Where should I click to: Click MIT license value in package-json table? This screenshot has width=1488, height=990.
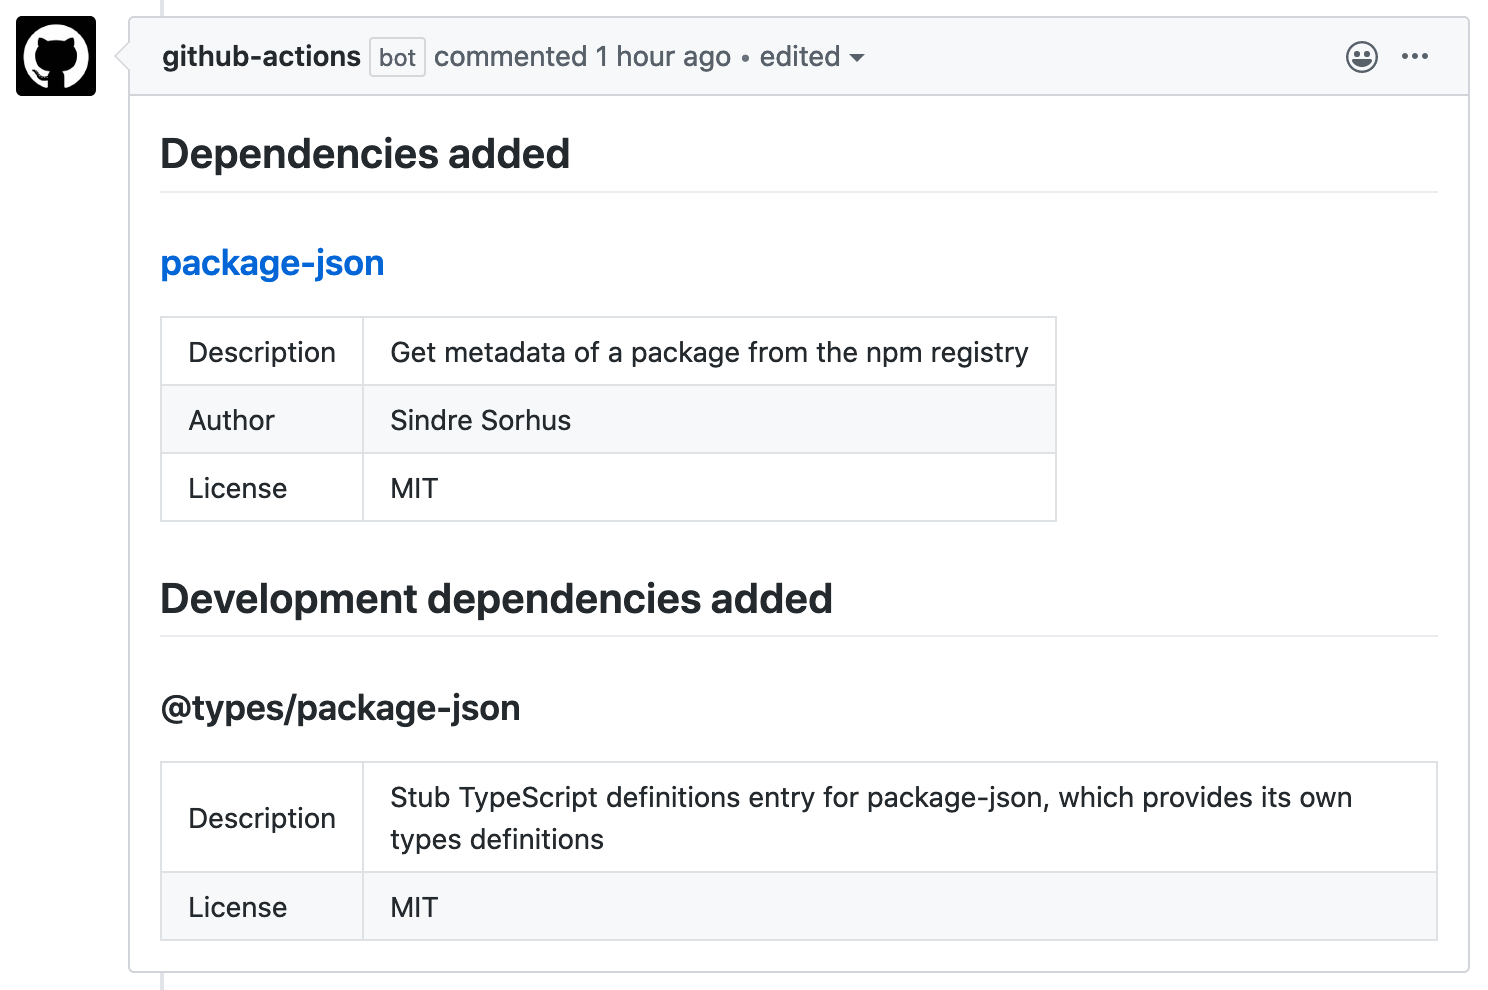pos(414,488)
